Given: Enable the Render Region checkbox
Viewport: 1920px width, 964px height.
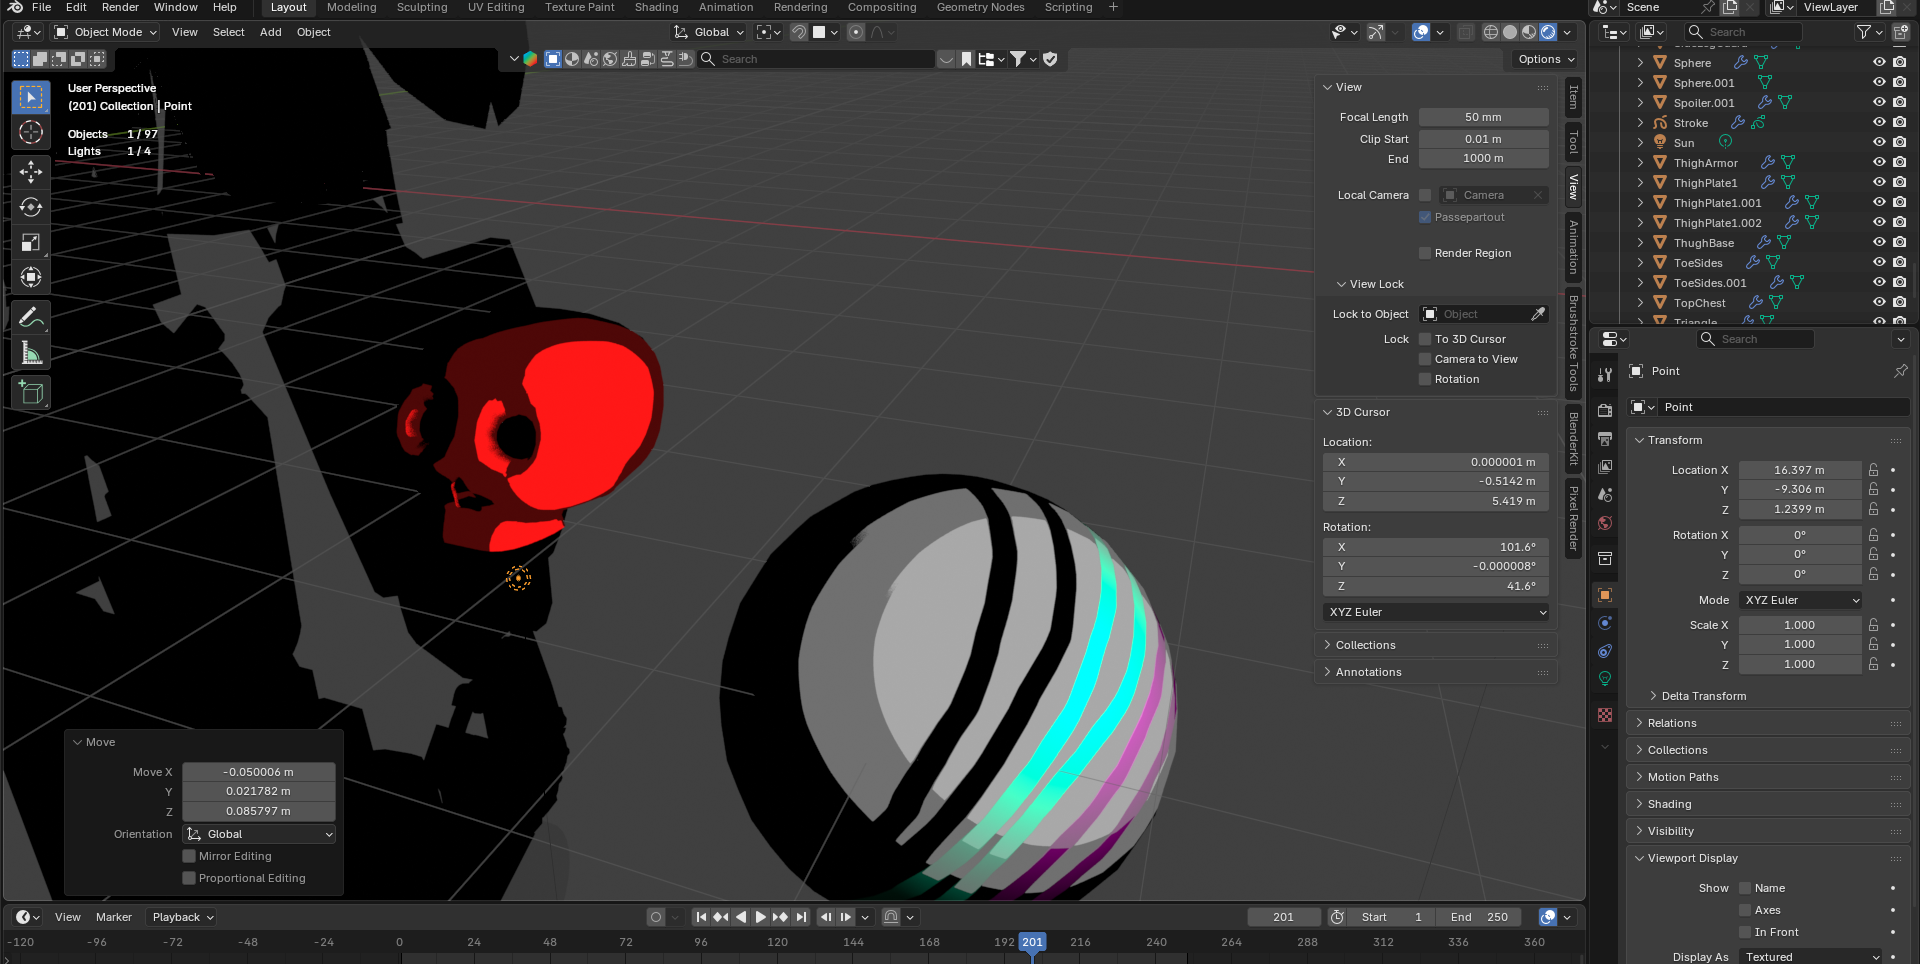Looking at the screenshot, I should coord(1425,253).
